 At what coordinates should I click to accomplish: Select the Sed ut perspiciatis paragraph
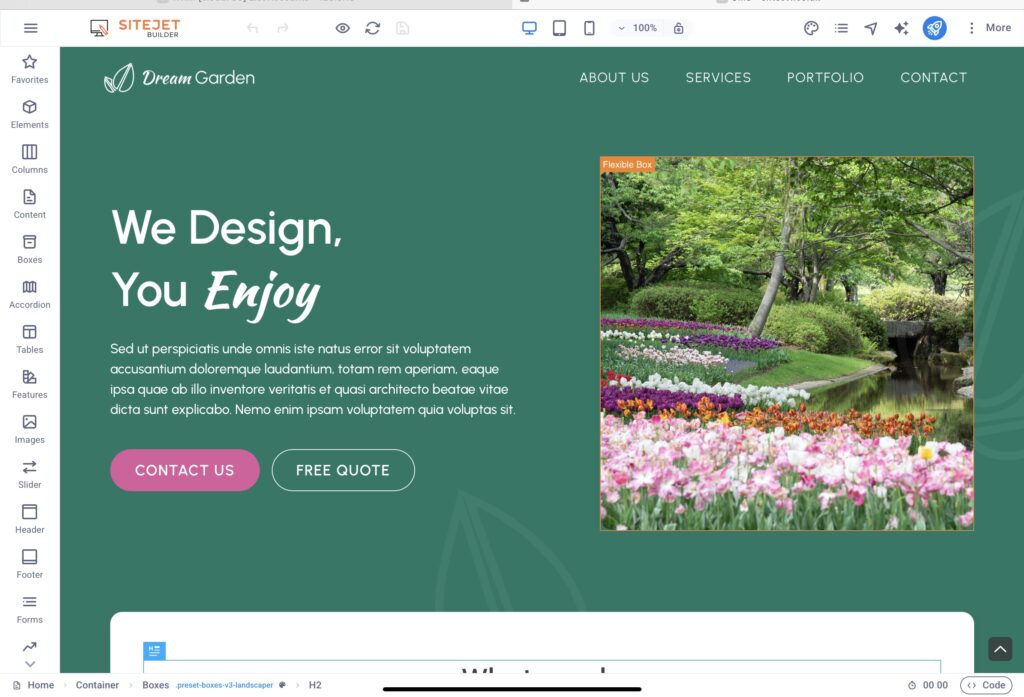coord(313,379)
